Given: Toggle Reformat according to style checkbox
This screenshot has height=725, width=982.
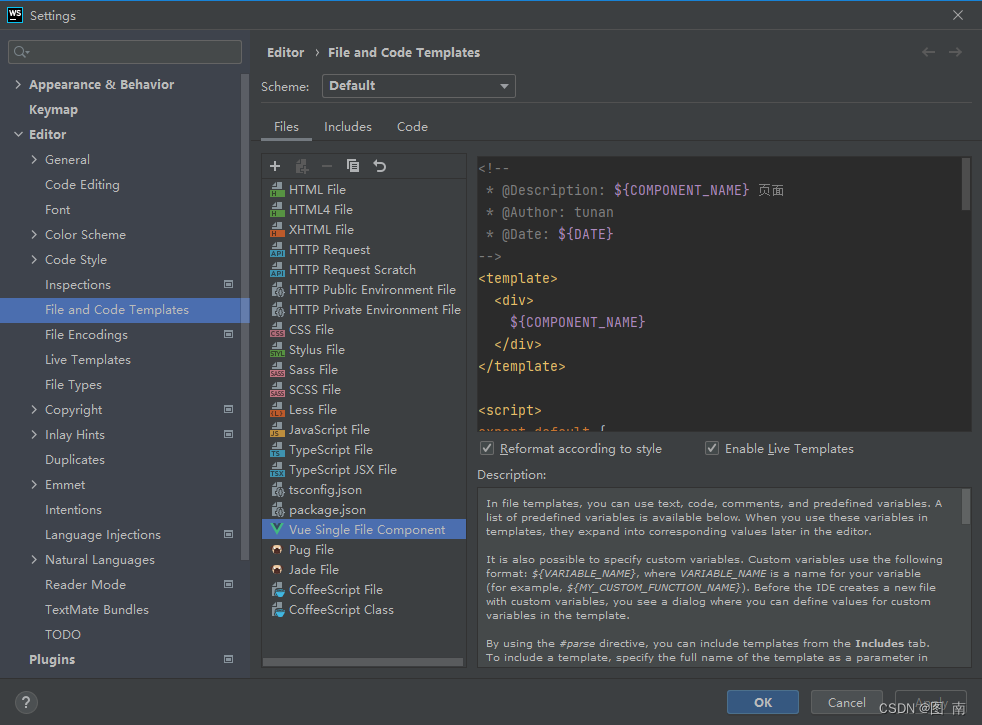Looking at the screenshot, I should (x=487, y=448).
